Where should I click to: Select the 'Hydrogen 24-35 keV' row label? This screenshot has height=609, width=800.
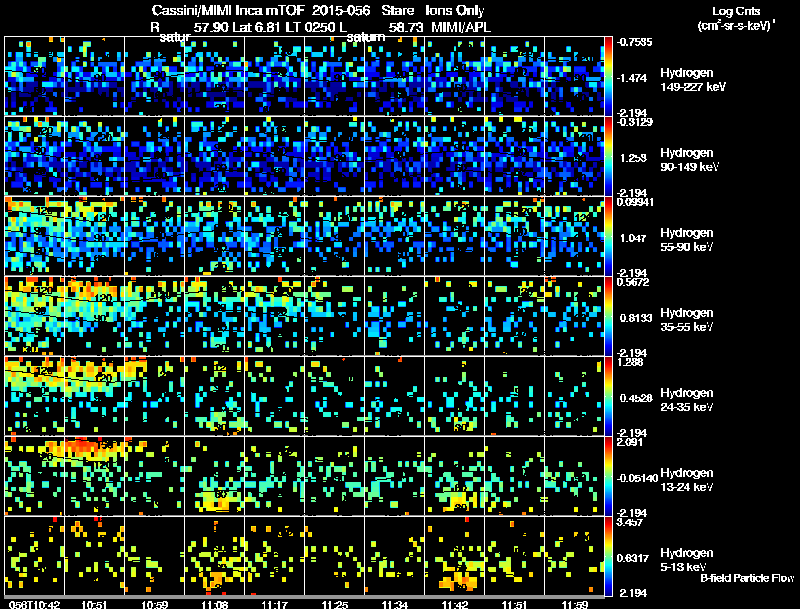tap(687, 400)
